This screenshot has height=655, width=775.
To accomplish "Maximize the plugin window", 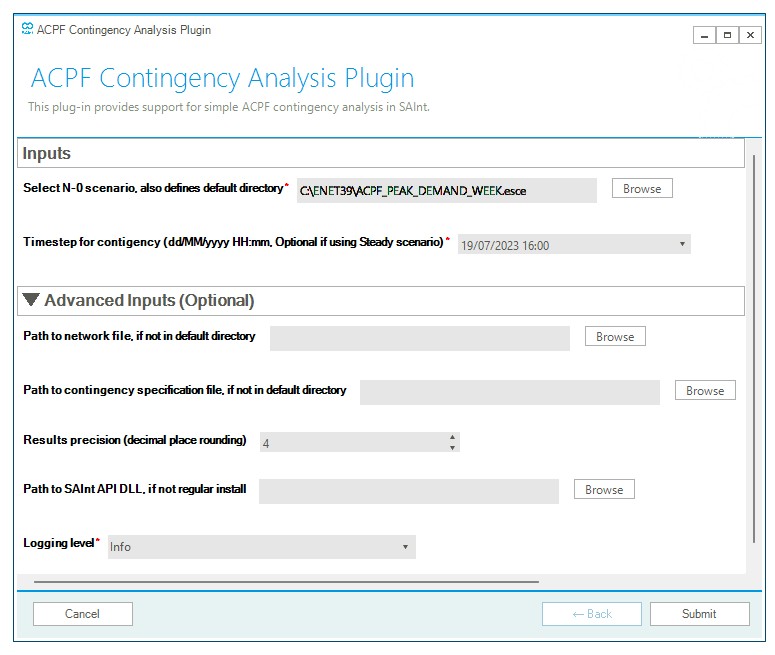I will pos(727,35).
